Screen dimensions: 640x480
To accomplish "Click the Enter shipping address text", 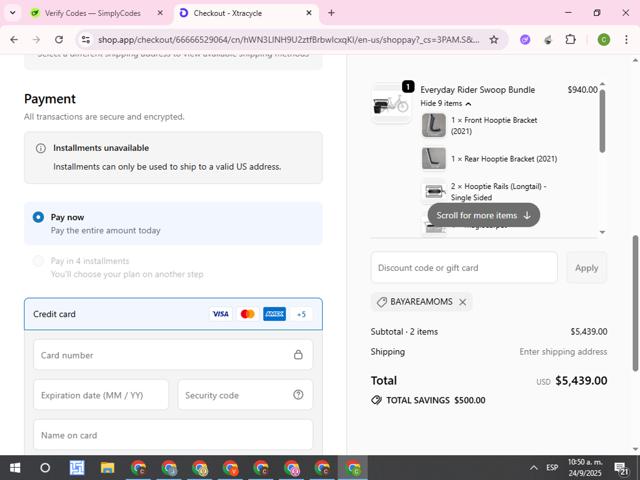I will [563, 351].
